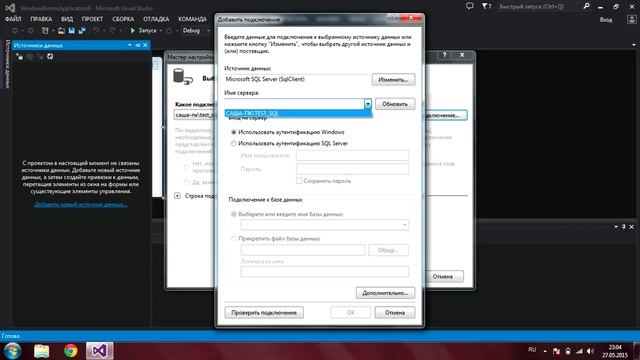Click the Redo toolbar icon
Image resolution: width=640 pixels, height=360 pixels.
point(112,31)
